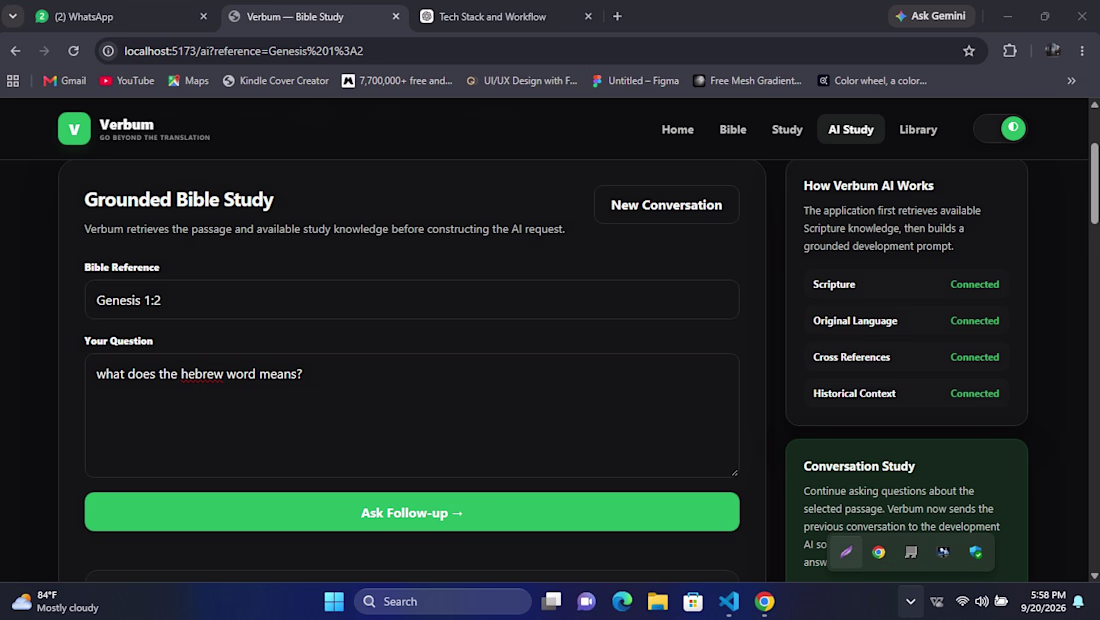Click the page vertical scrollbar thumb
Viewport: 1100px width, 620px height.
click(x=1094, y=184)
